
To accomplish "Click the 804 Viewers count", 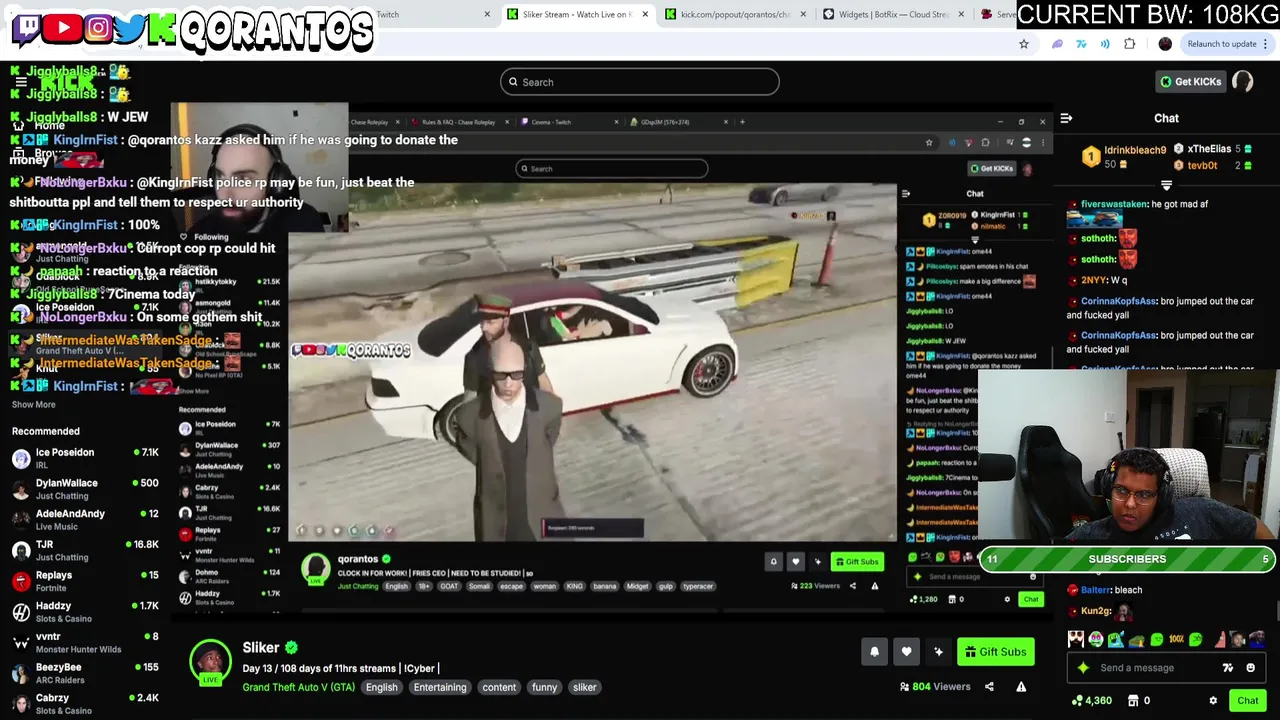I will tap(935, 687).
